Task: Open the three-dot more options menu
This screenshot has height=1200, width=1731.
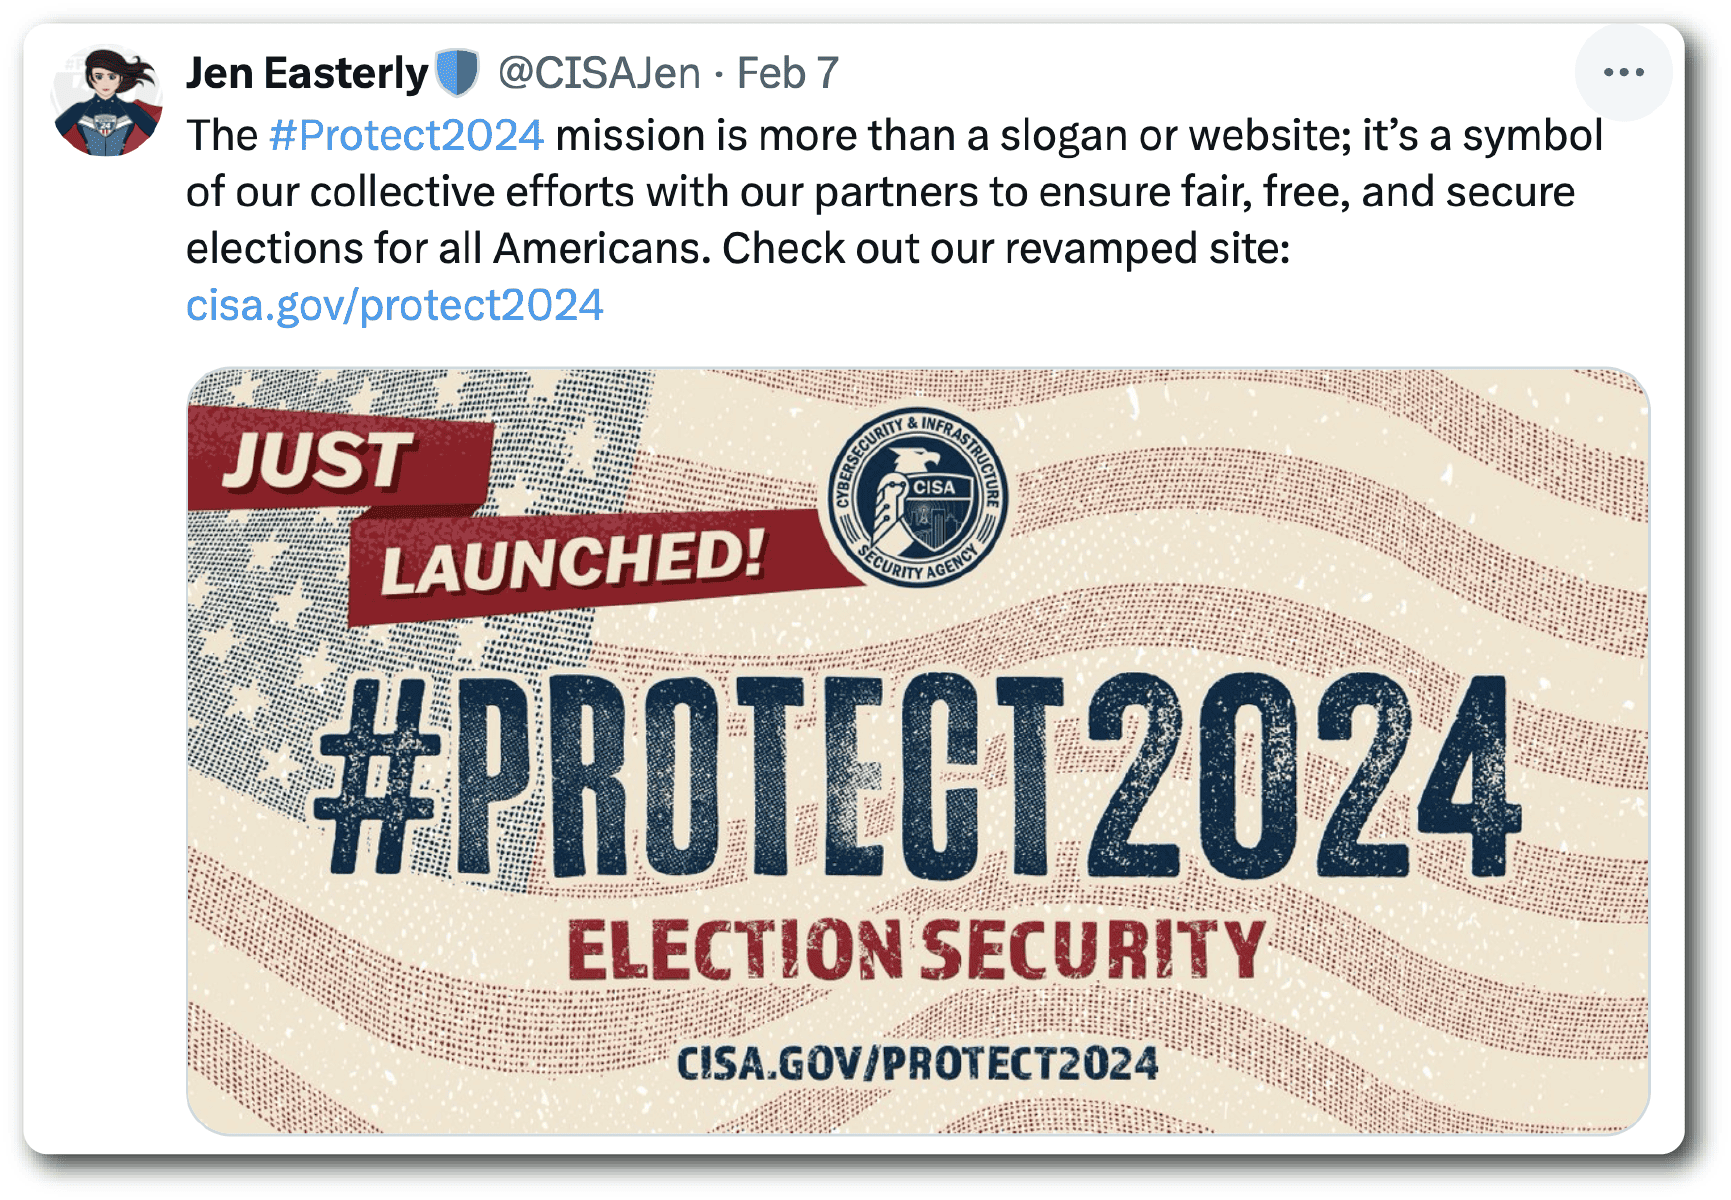Action: coord(1623,72)
